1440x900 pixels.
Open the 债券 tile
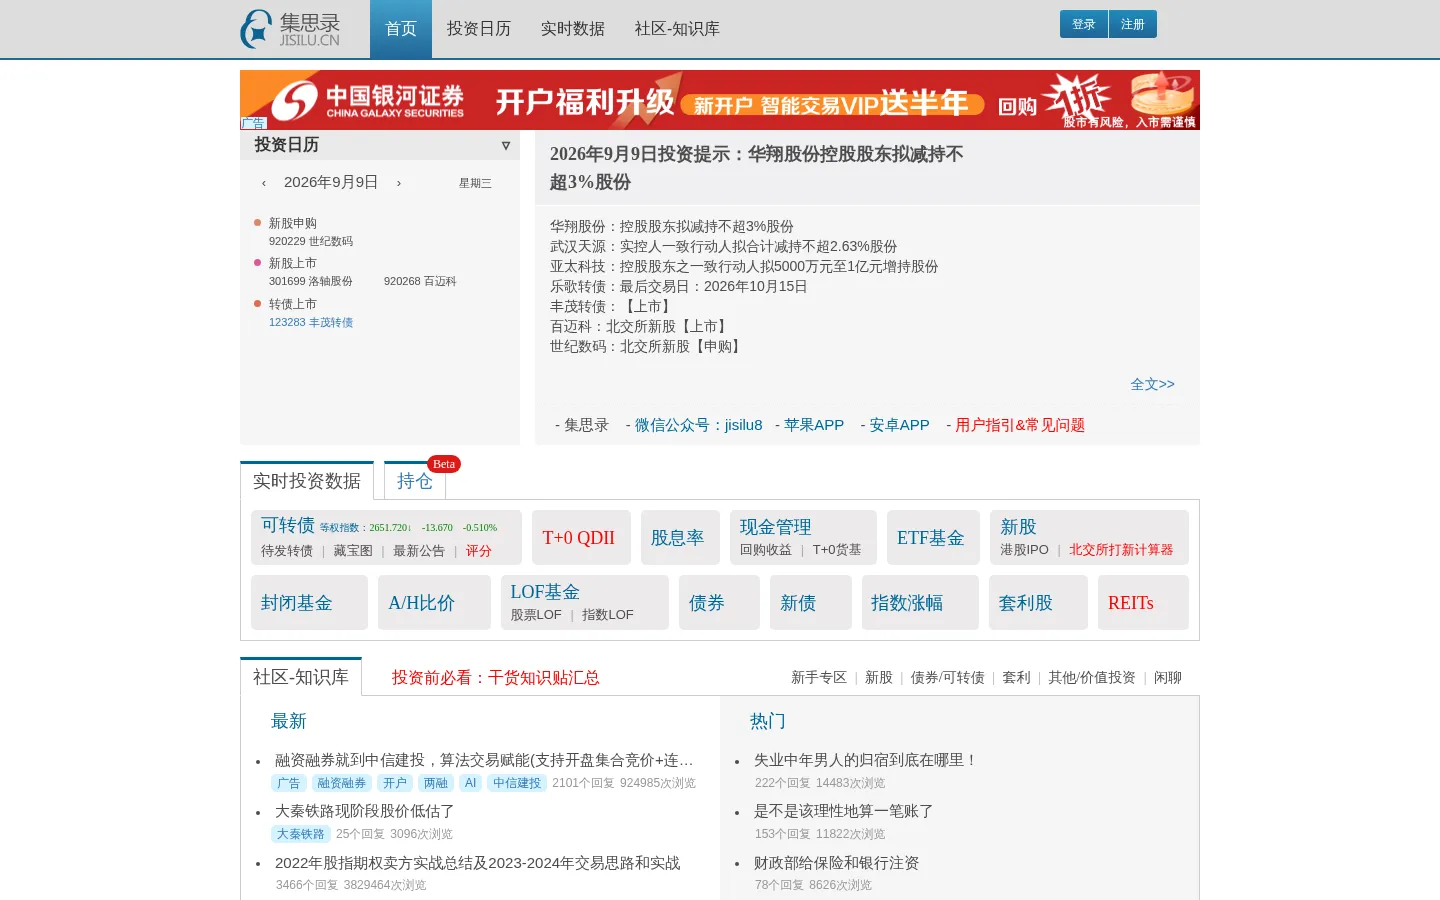pos(719,603)
